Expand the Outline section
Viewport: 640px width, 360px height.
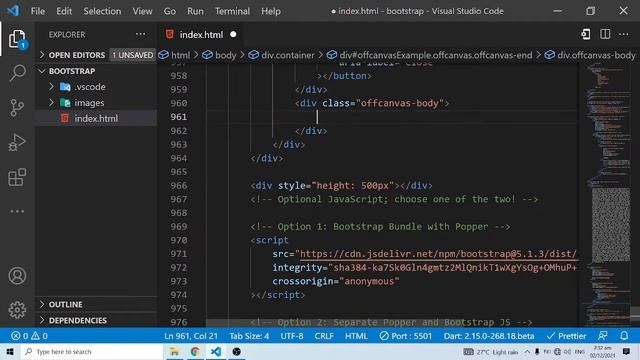point(65,304)
